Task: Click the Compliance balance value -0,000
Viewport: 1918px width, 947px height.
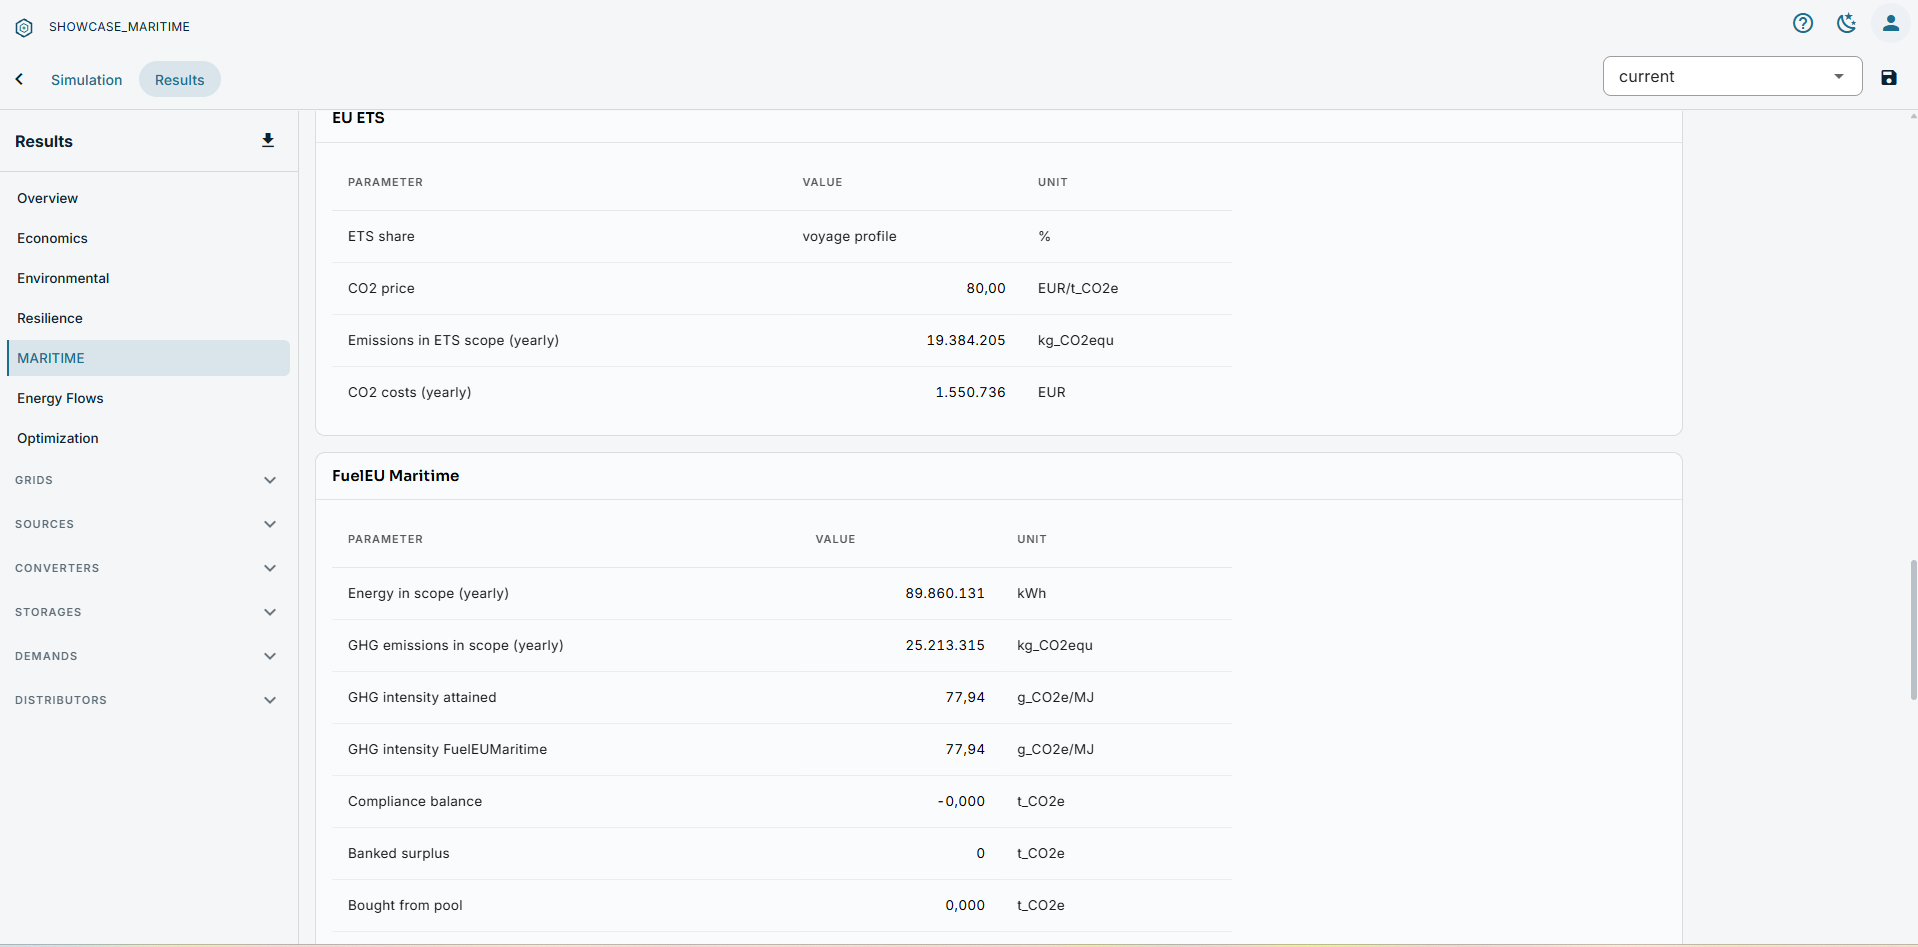Action: tap(961, 801)
